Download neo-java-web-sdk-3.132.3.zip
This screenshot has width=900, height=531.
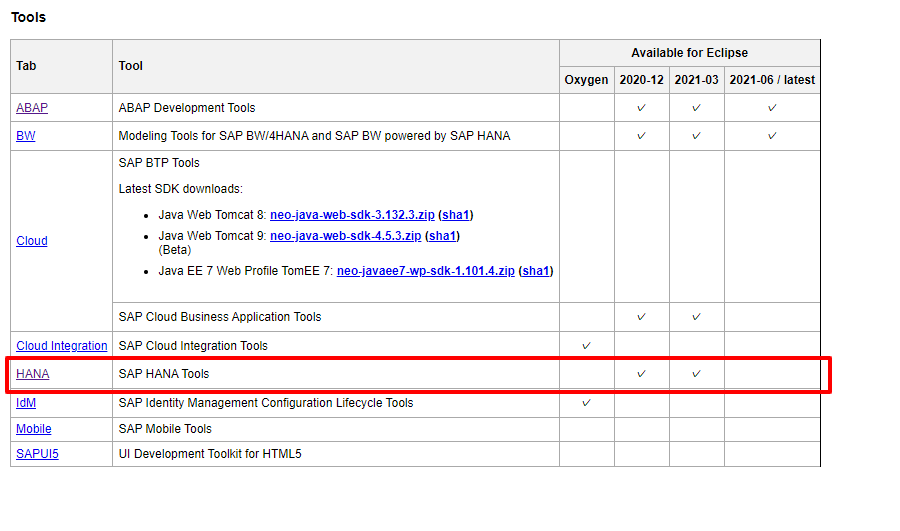point(351,215)
